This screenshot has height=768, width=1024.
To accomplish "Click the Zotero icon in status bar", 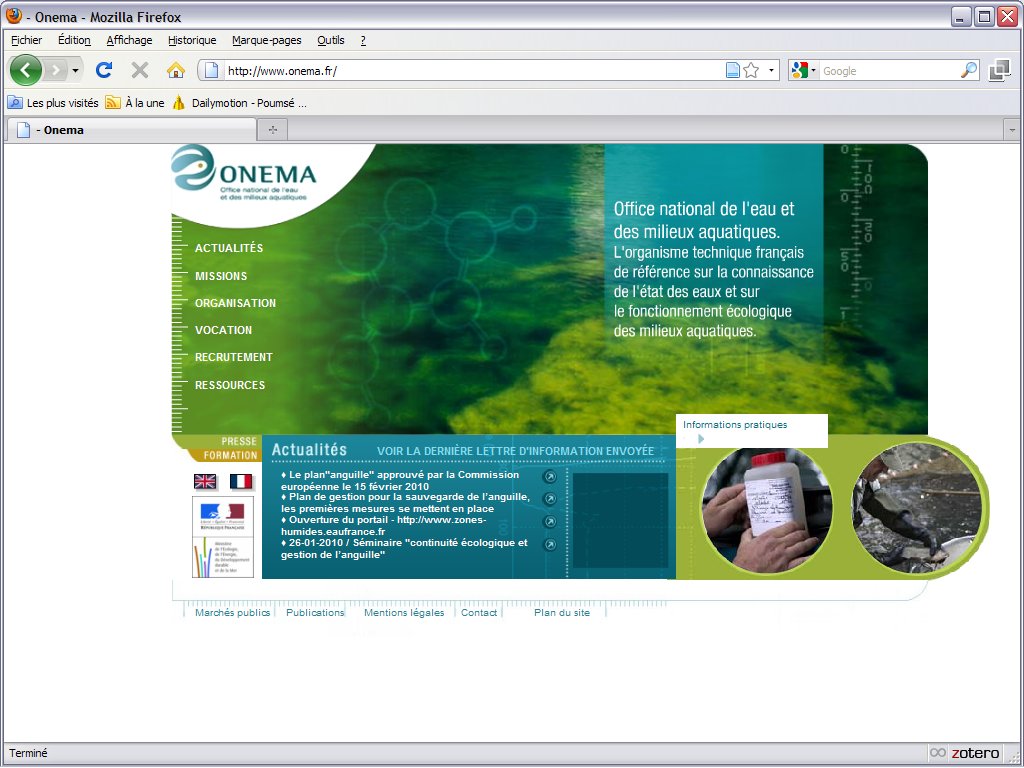I will (965, 753).
